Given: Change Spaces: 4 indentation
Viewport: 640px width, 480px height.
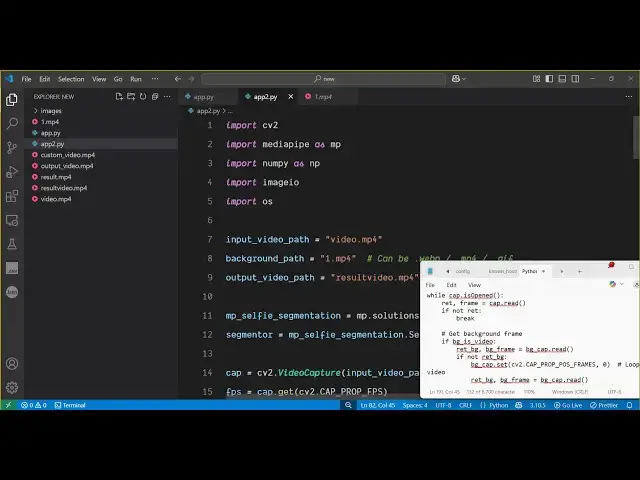Looking at the screenshot, I should click(415, 405).
